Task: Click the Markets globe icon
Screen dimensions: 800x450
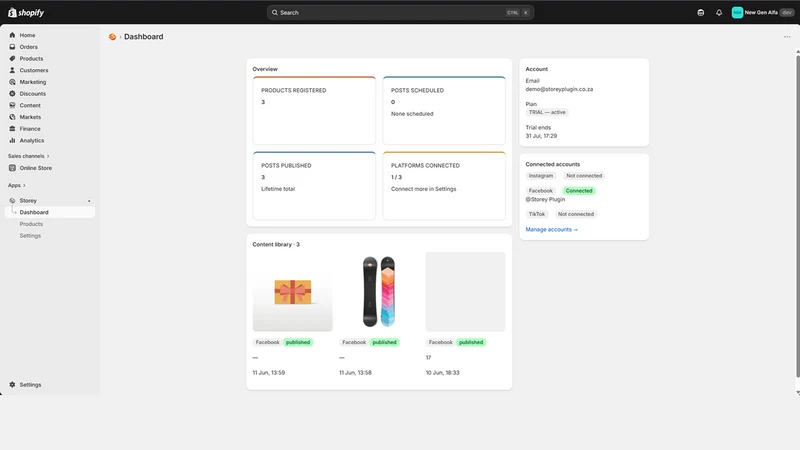Action: coord(12,117)
